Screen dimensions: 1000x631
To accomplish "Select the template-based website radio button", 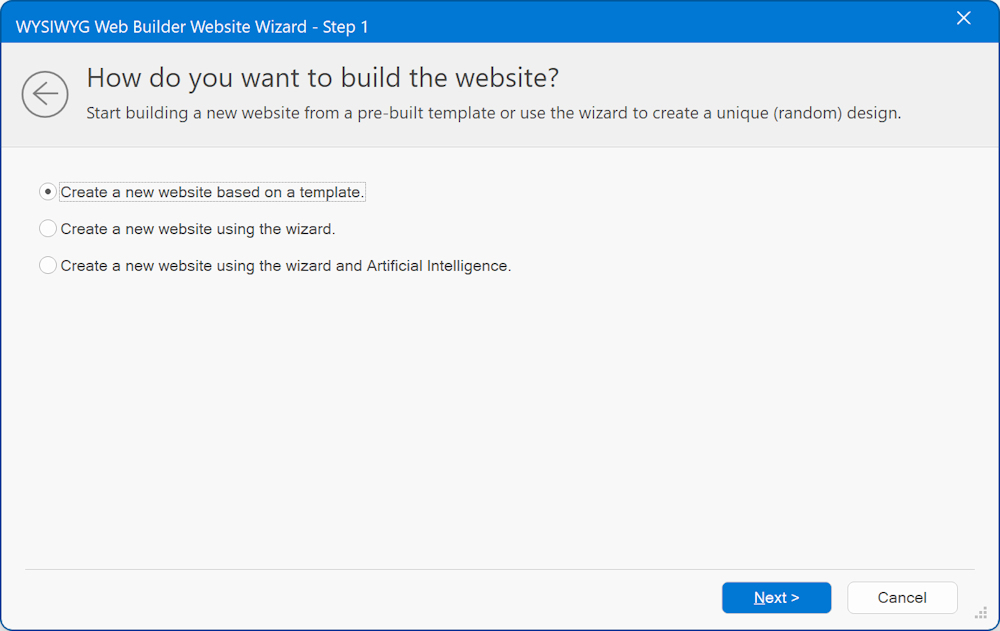I will [48, 192].
